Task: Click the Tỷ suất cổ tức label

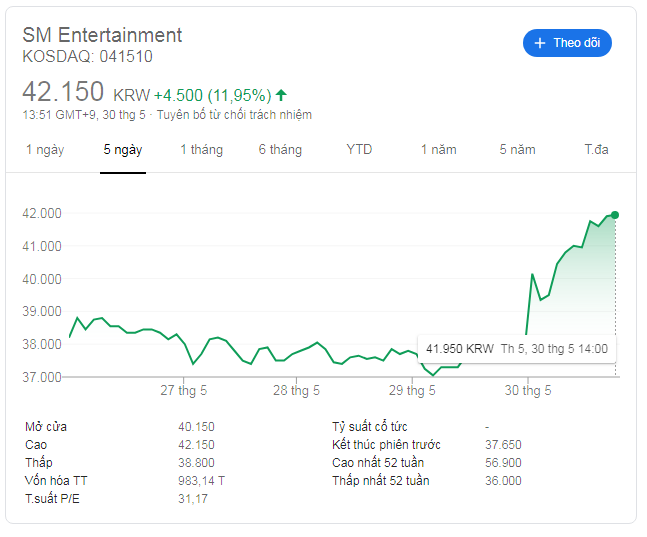Action: click(x=370, y=426)
